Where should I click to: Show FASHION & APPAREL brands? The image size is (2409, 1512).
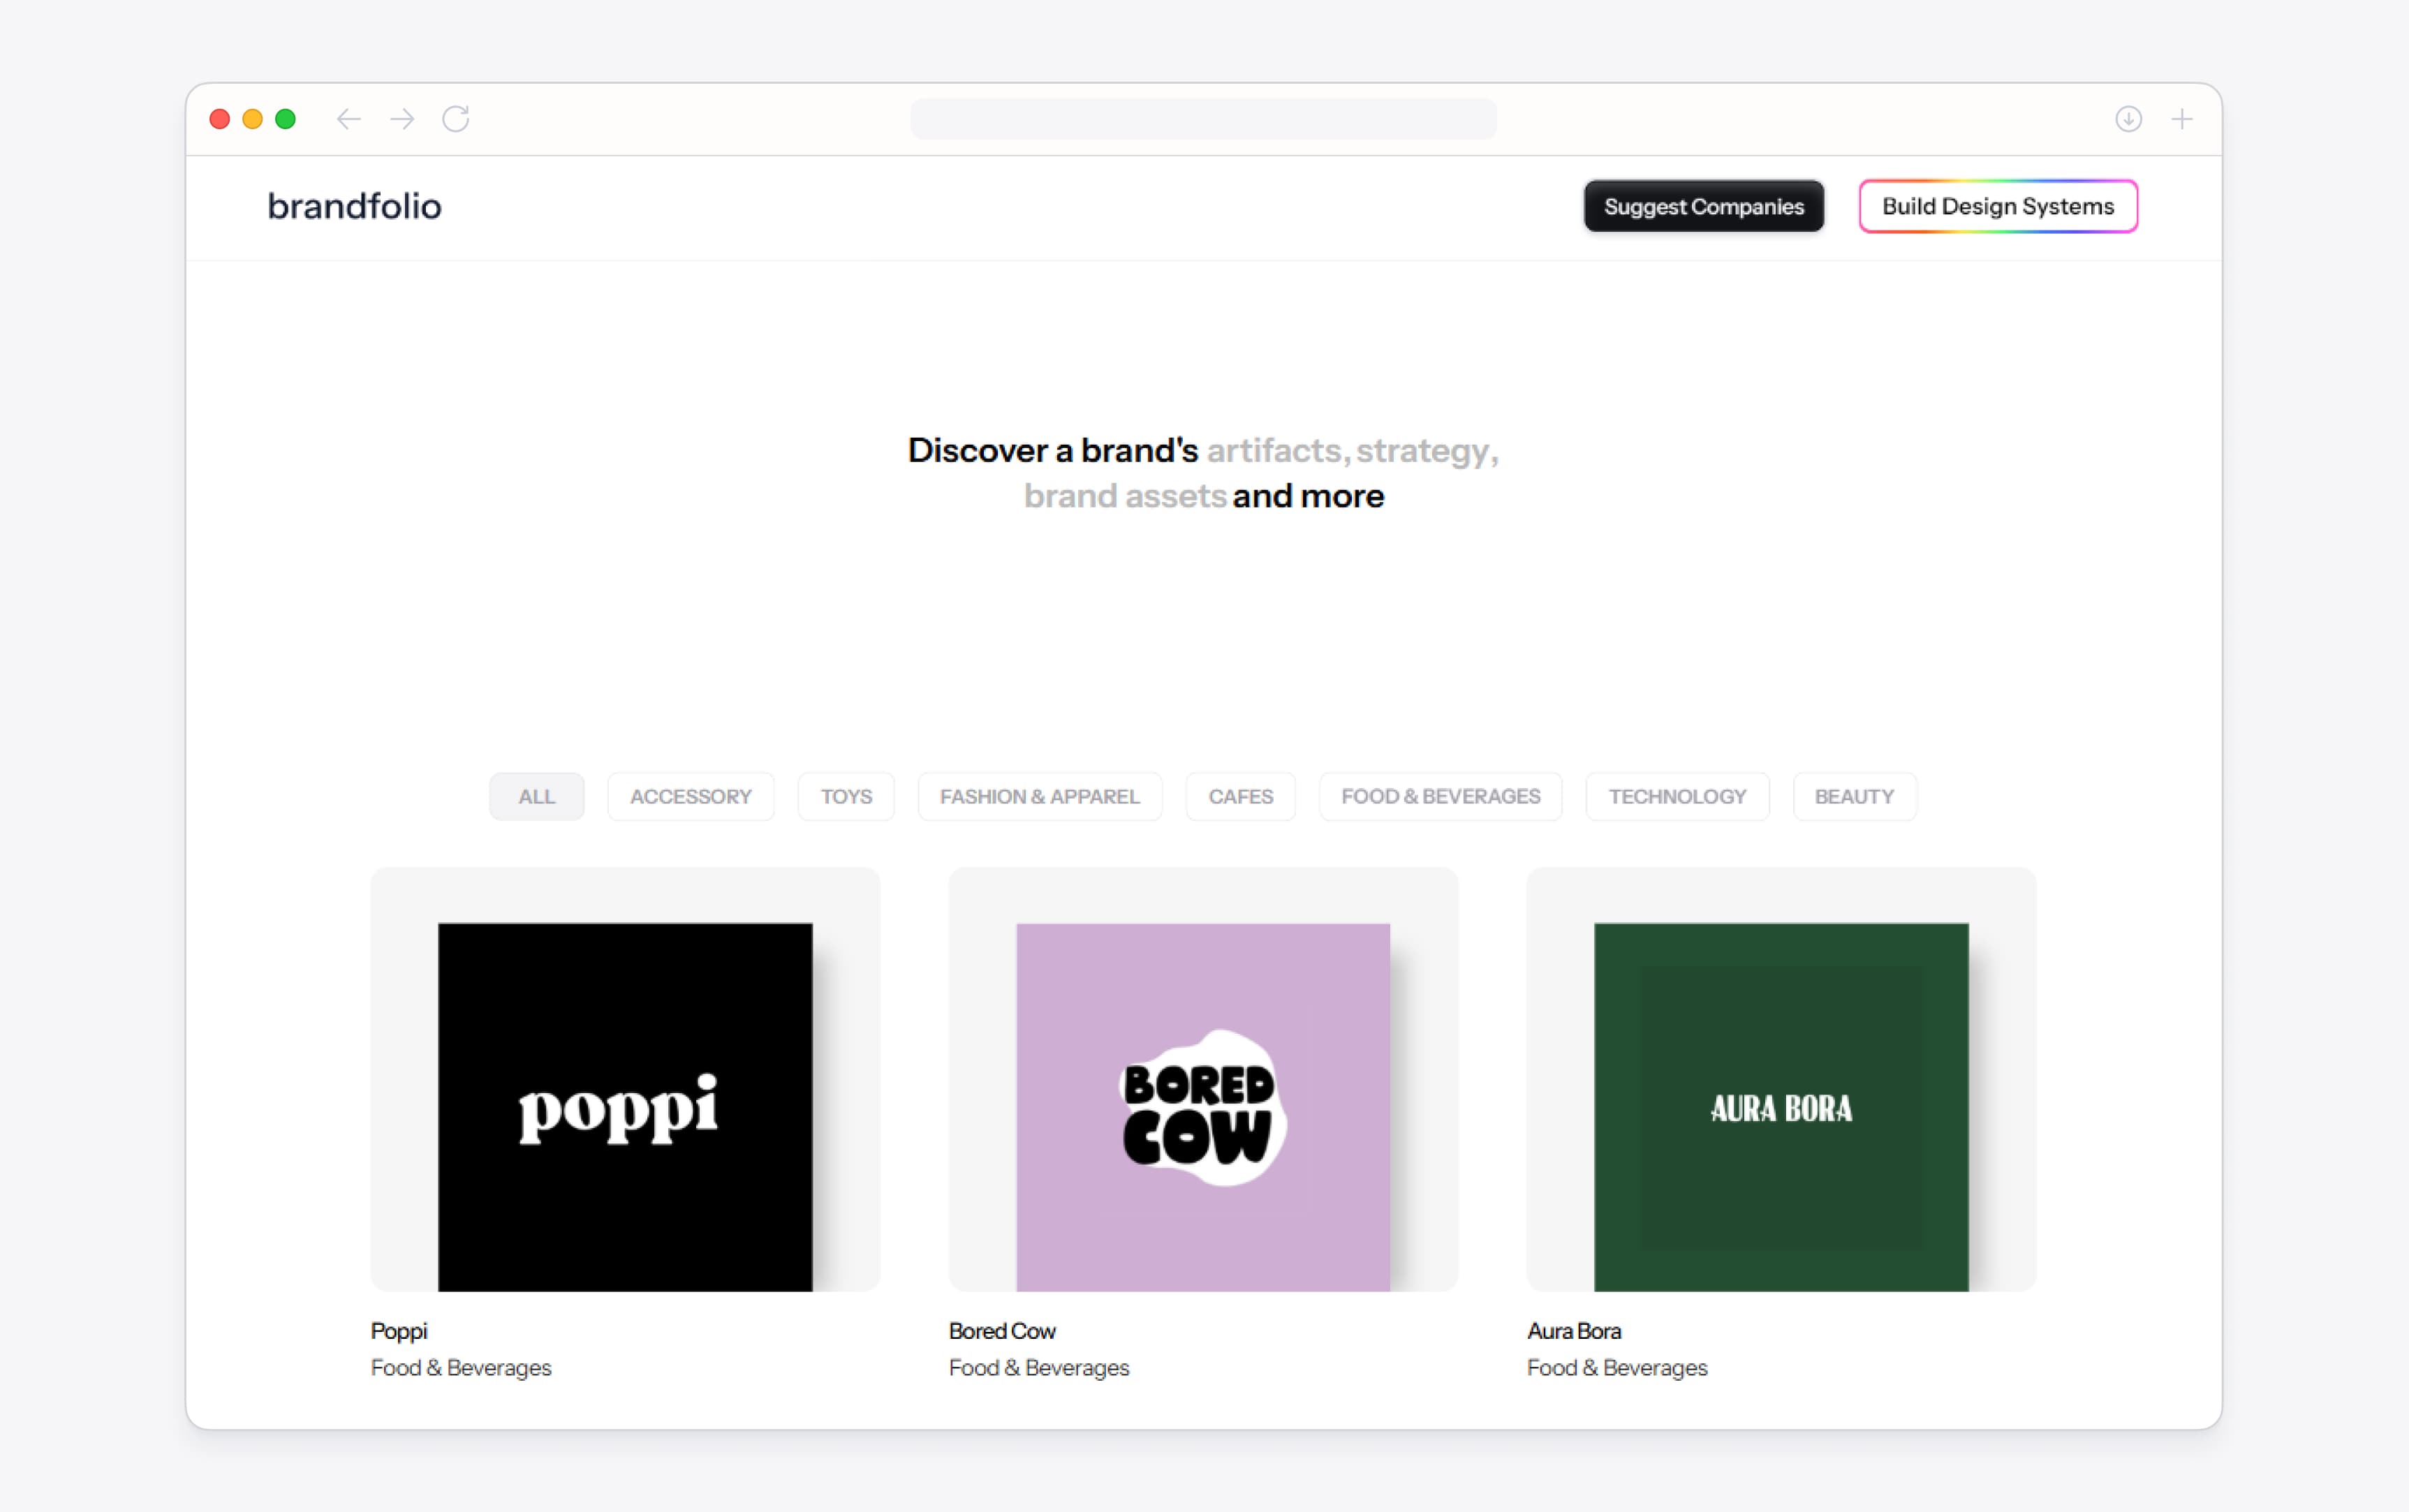1039,796
